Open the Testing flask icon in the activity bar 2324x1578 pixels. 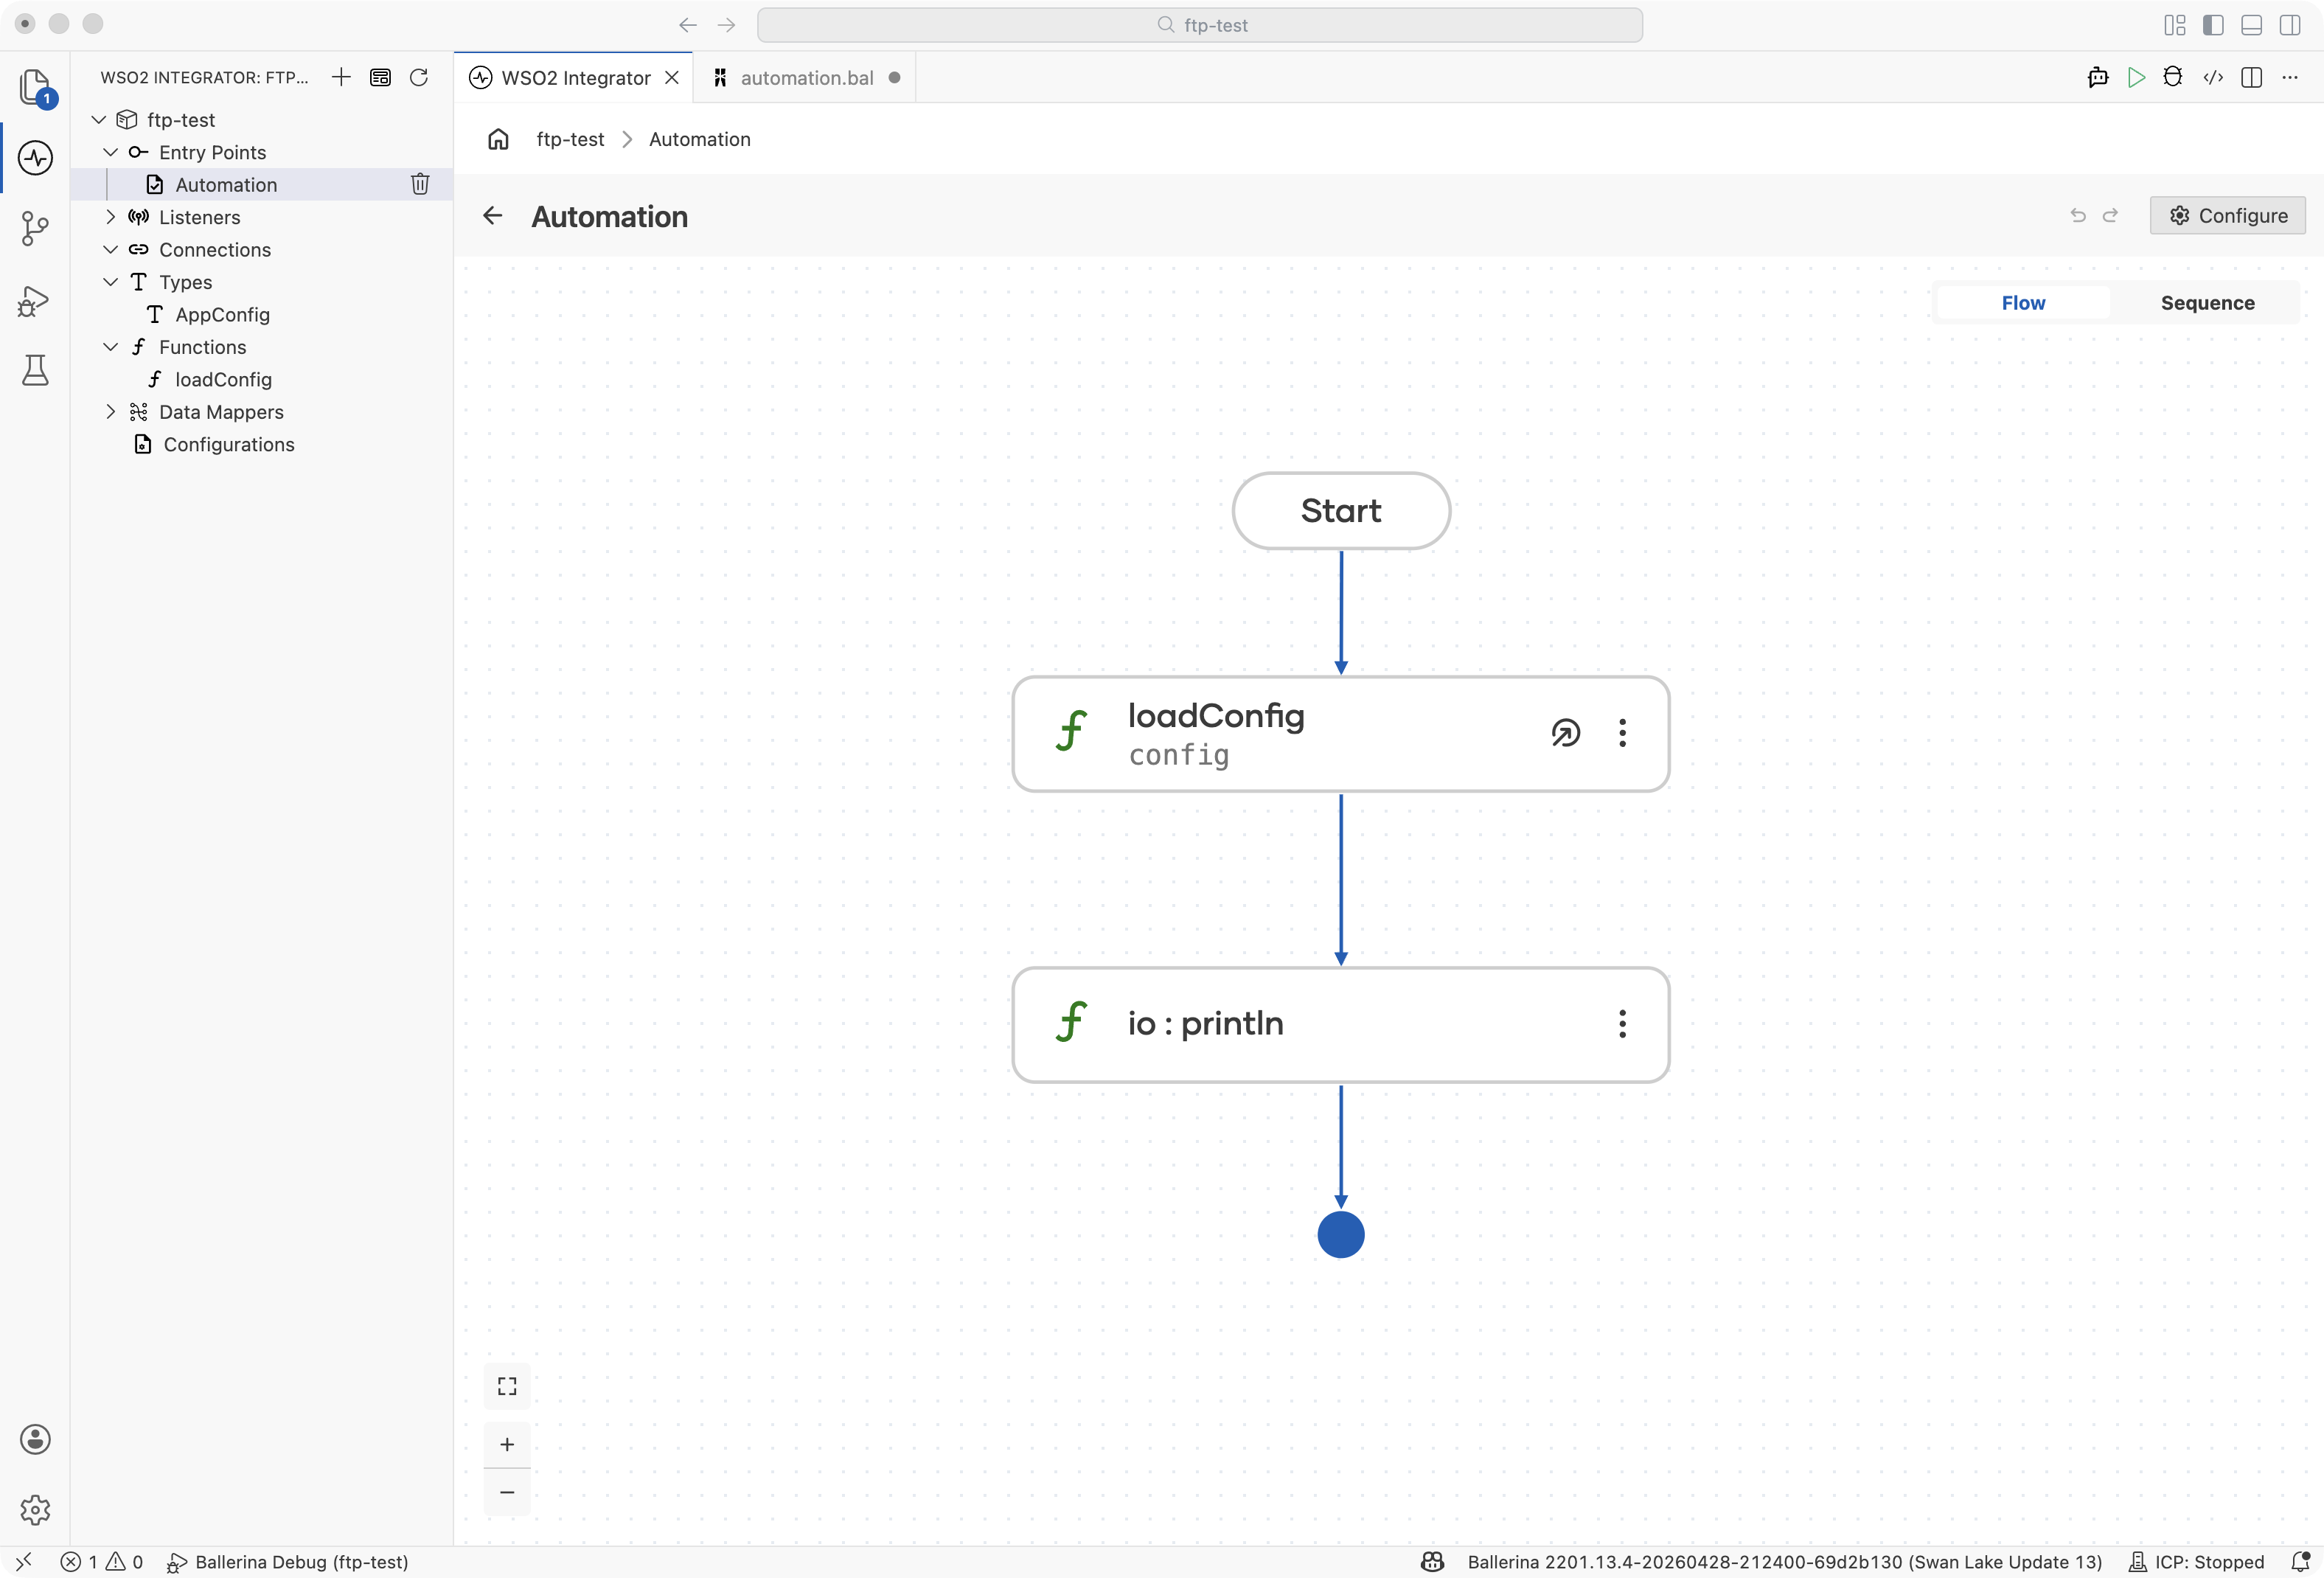[35, 370]
